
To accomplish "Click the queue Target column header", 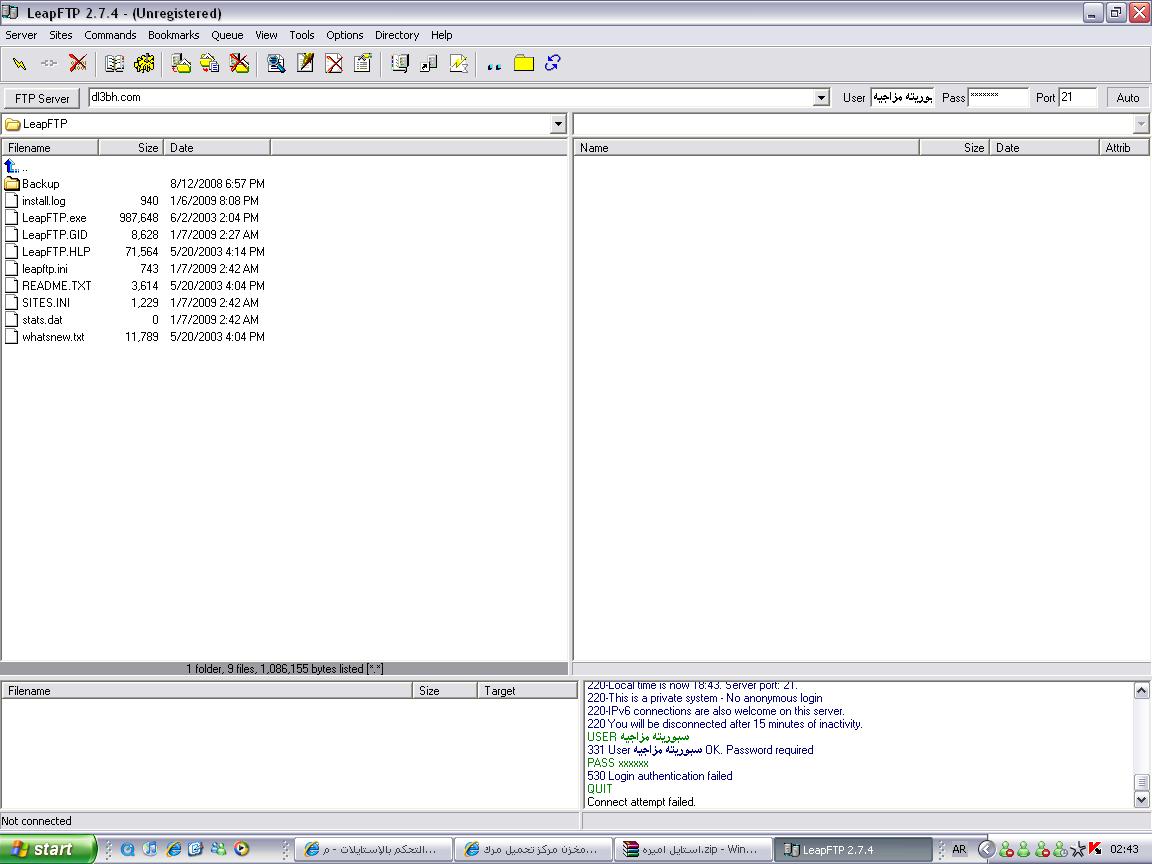I will click(528, 691).
